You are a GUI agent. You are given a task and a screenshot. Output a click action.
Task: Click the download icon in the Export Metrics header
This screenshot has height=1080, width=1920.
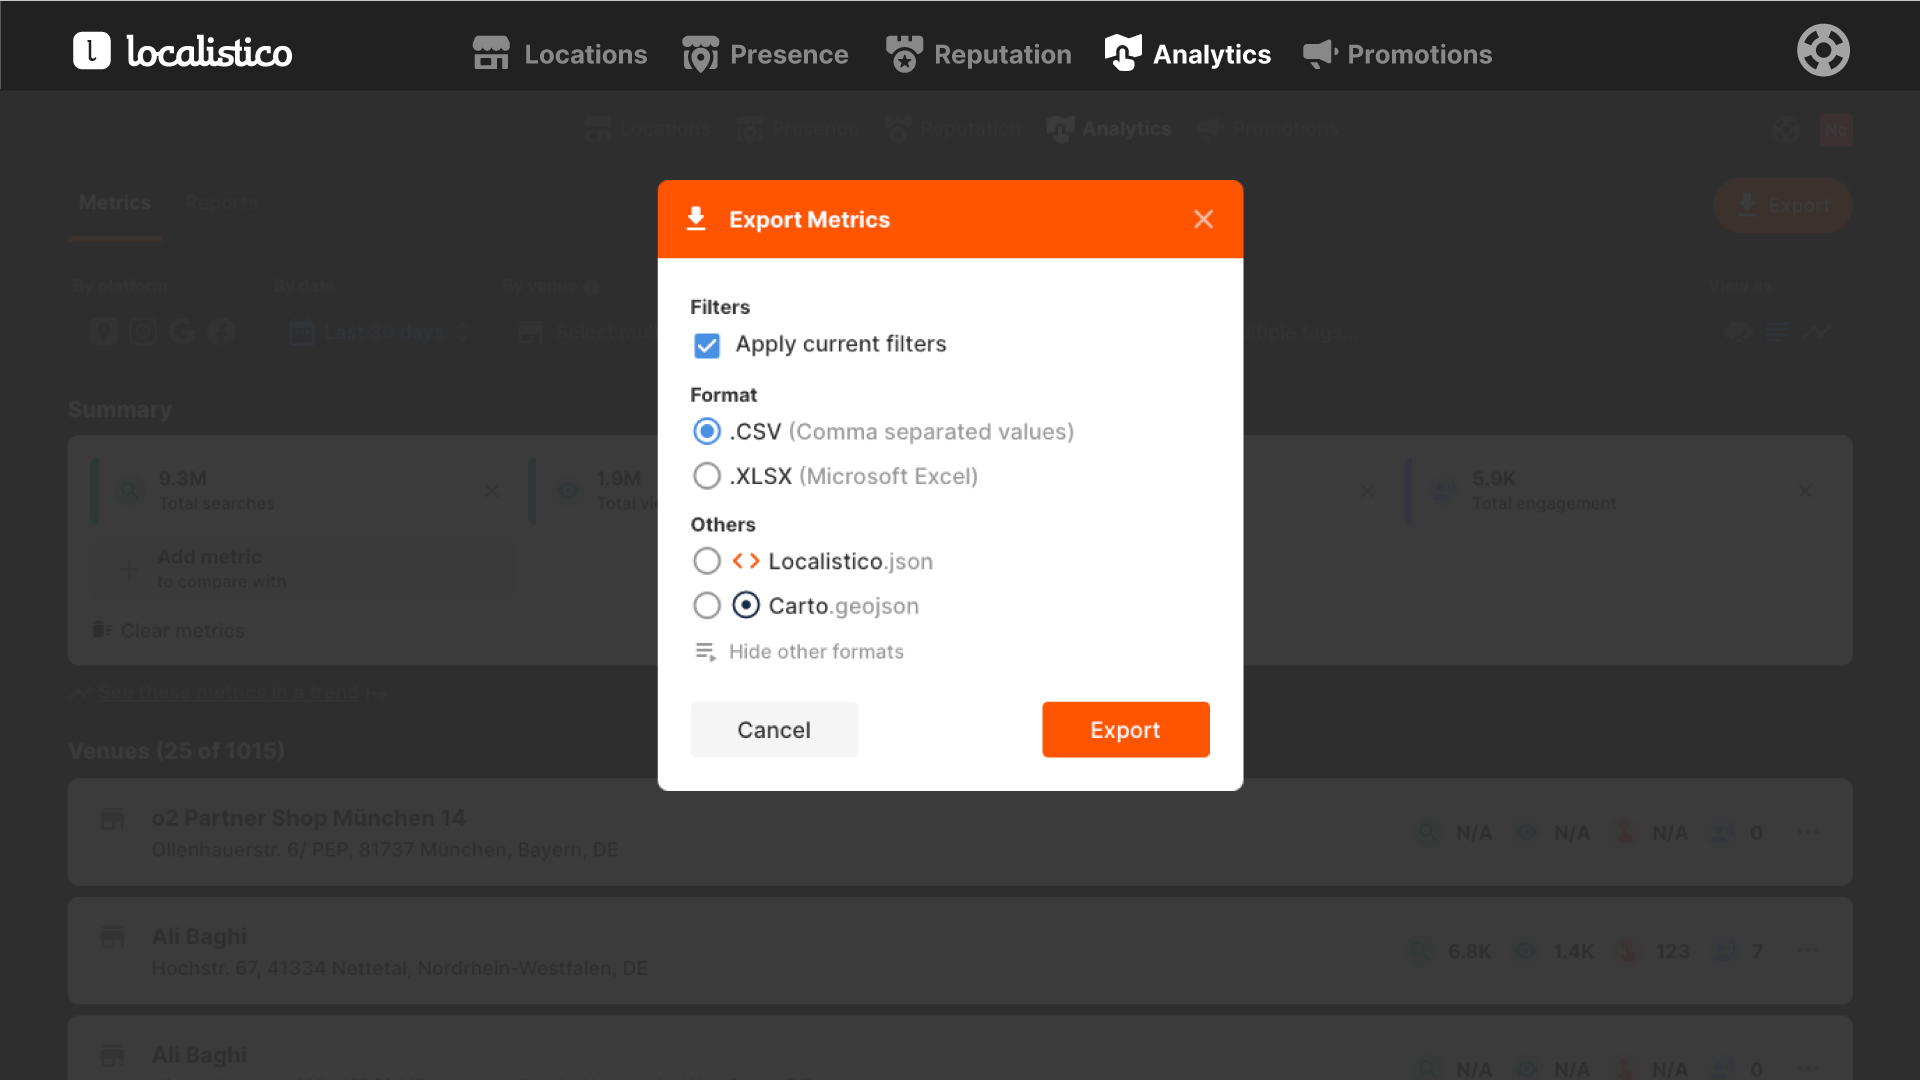(x=696, y=219)
